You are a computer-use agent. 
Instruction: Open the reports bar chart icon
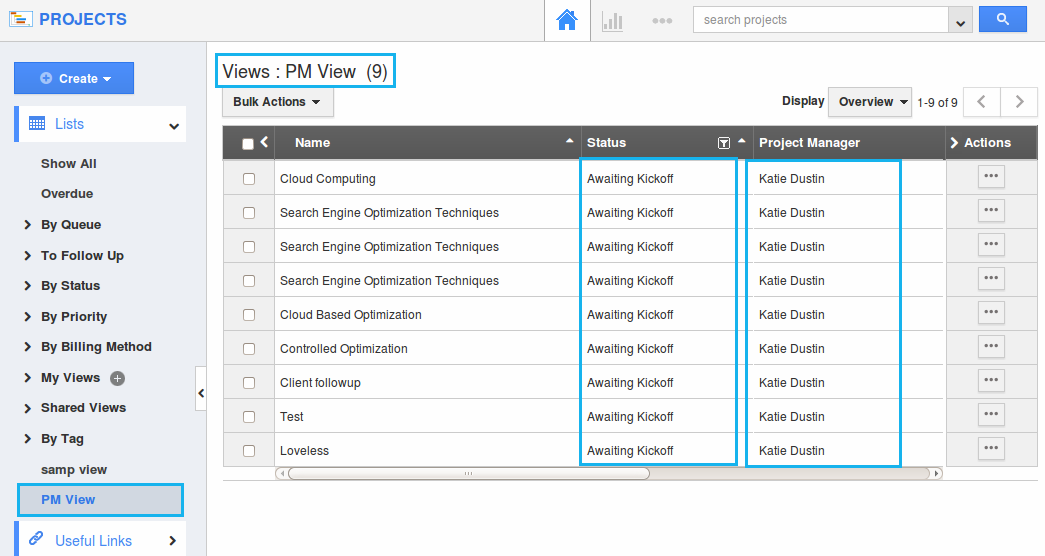612,21
